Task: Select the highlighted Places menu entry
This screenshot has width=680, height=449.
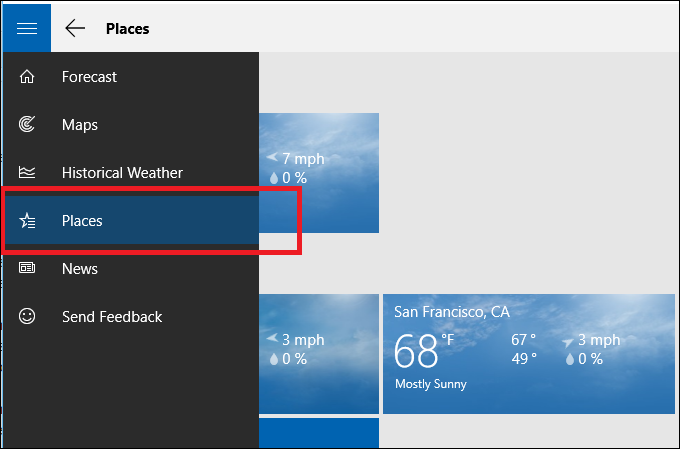Action: pos(82,221)
